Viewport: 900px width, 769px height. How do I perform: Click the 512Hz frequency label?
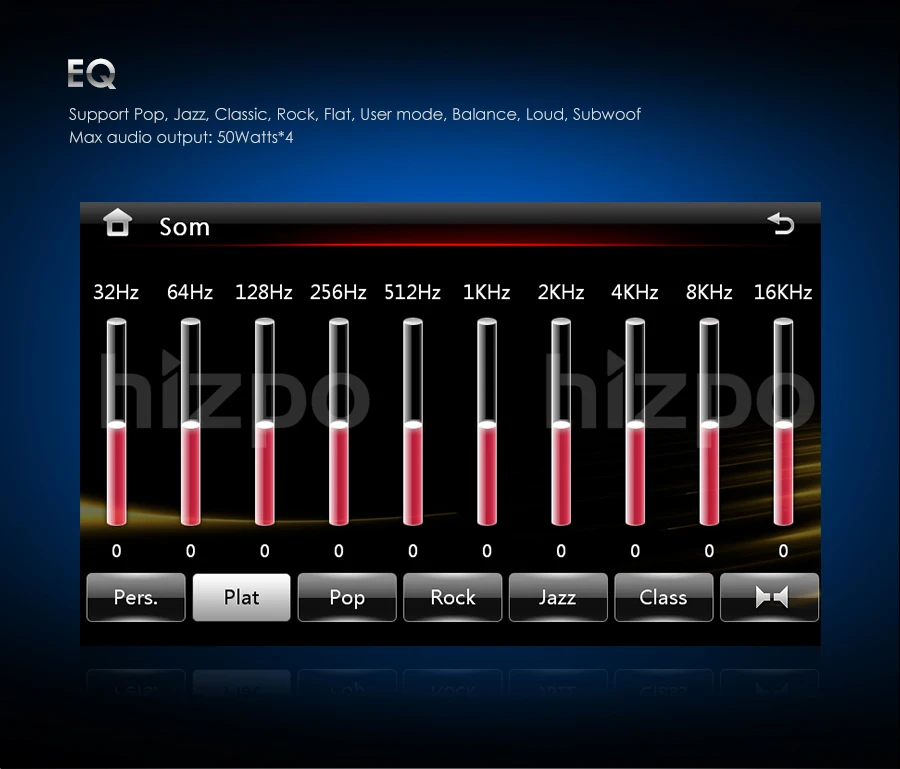[x=412, y=292]
